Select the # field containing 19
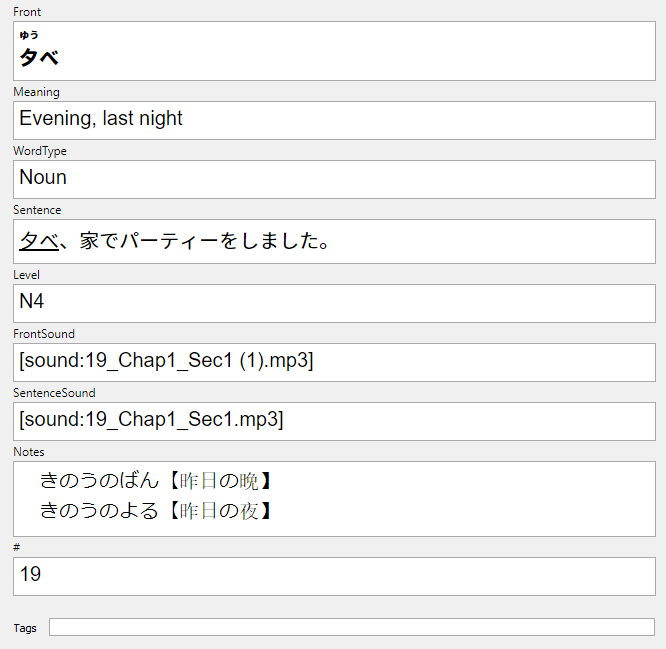 334,576
